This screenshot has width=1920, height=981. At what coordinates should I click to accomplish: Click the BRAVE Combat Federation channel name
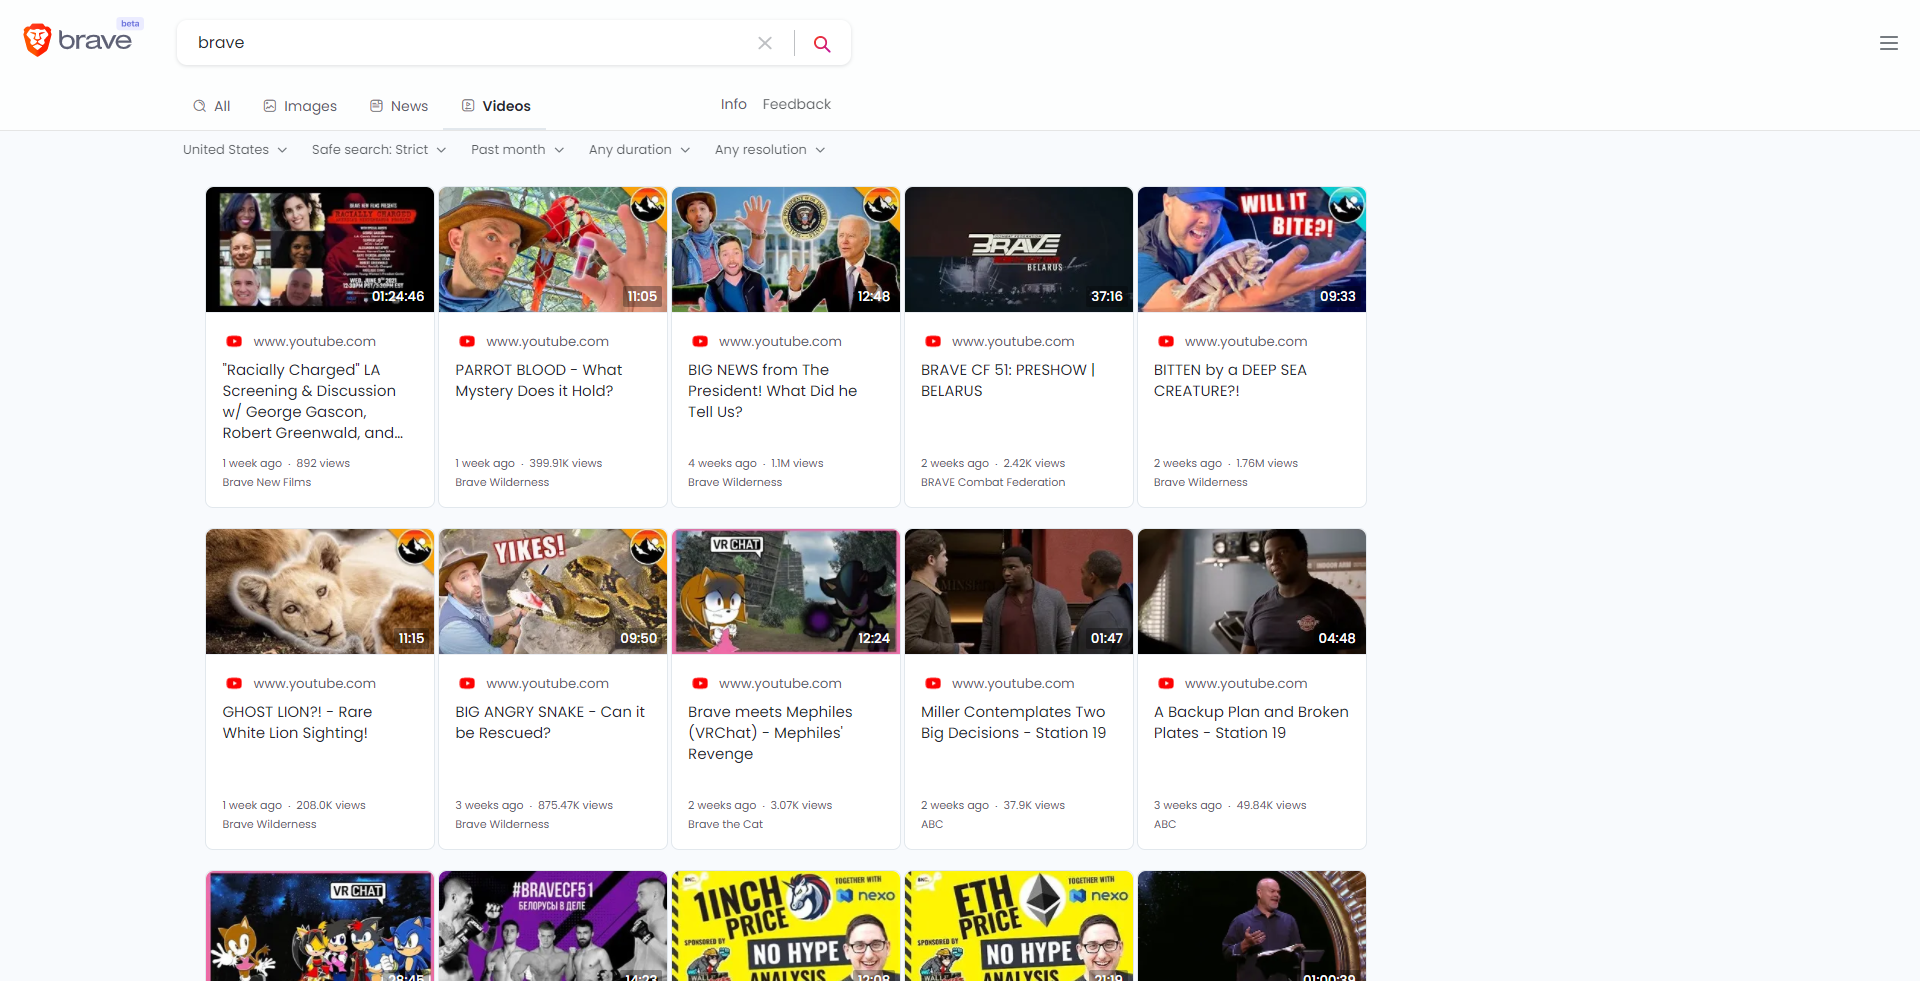(x=993, y=482)
